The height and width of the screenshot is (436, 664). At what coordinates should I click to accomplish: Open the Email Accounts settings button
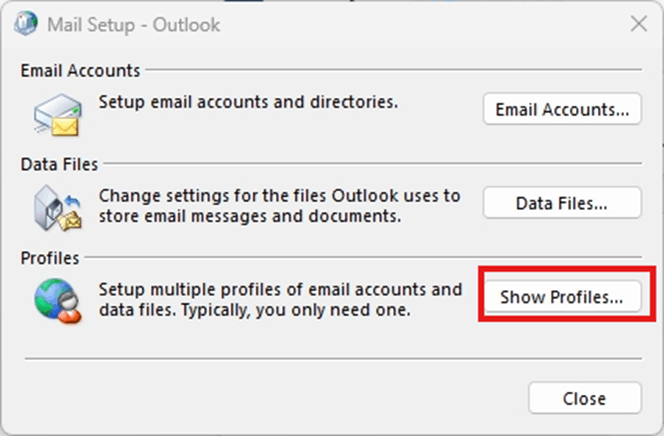(x=562, y=109)
